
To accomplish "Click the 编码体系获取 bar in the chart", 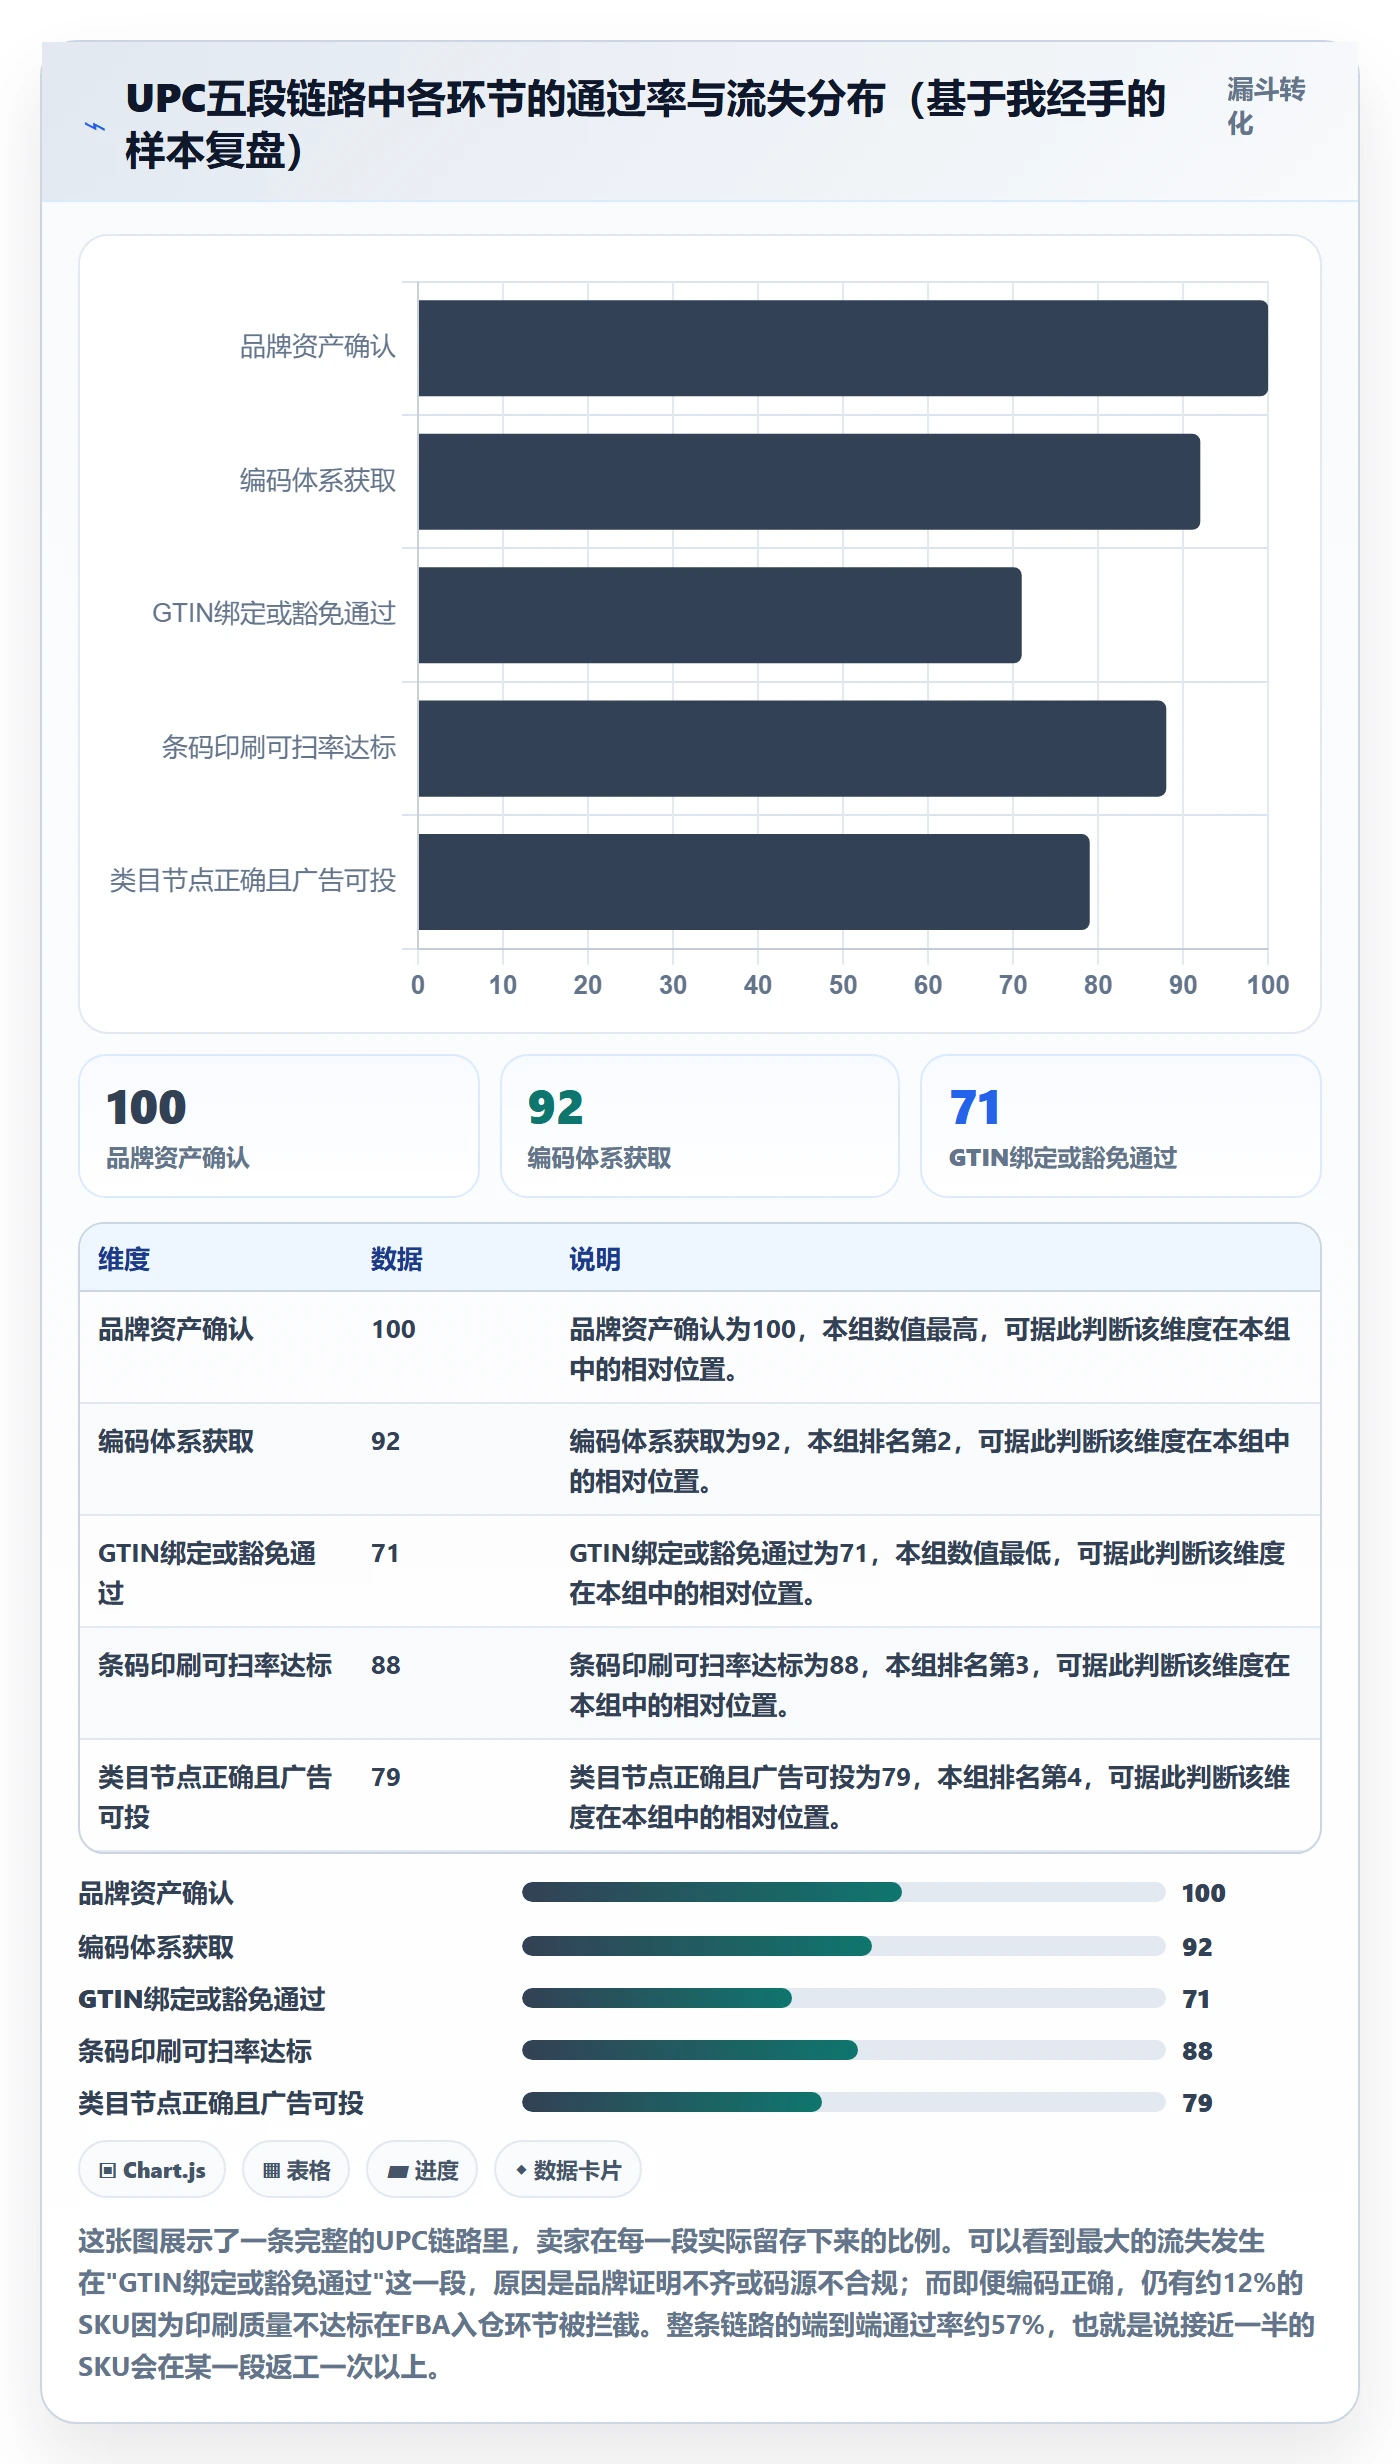I will pos(809,481).
